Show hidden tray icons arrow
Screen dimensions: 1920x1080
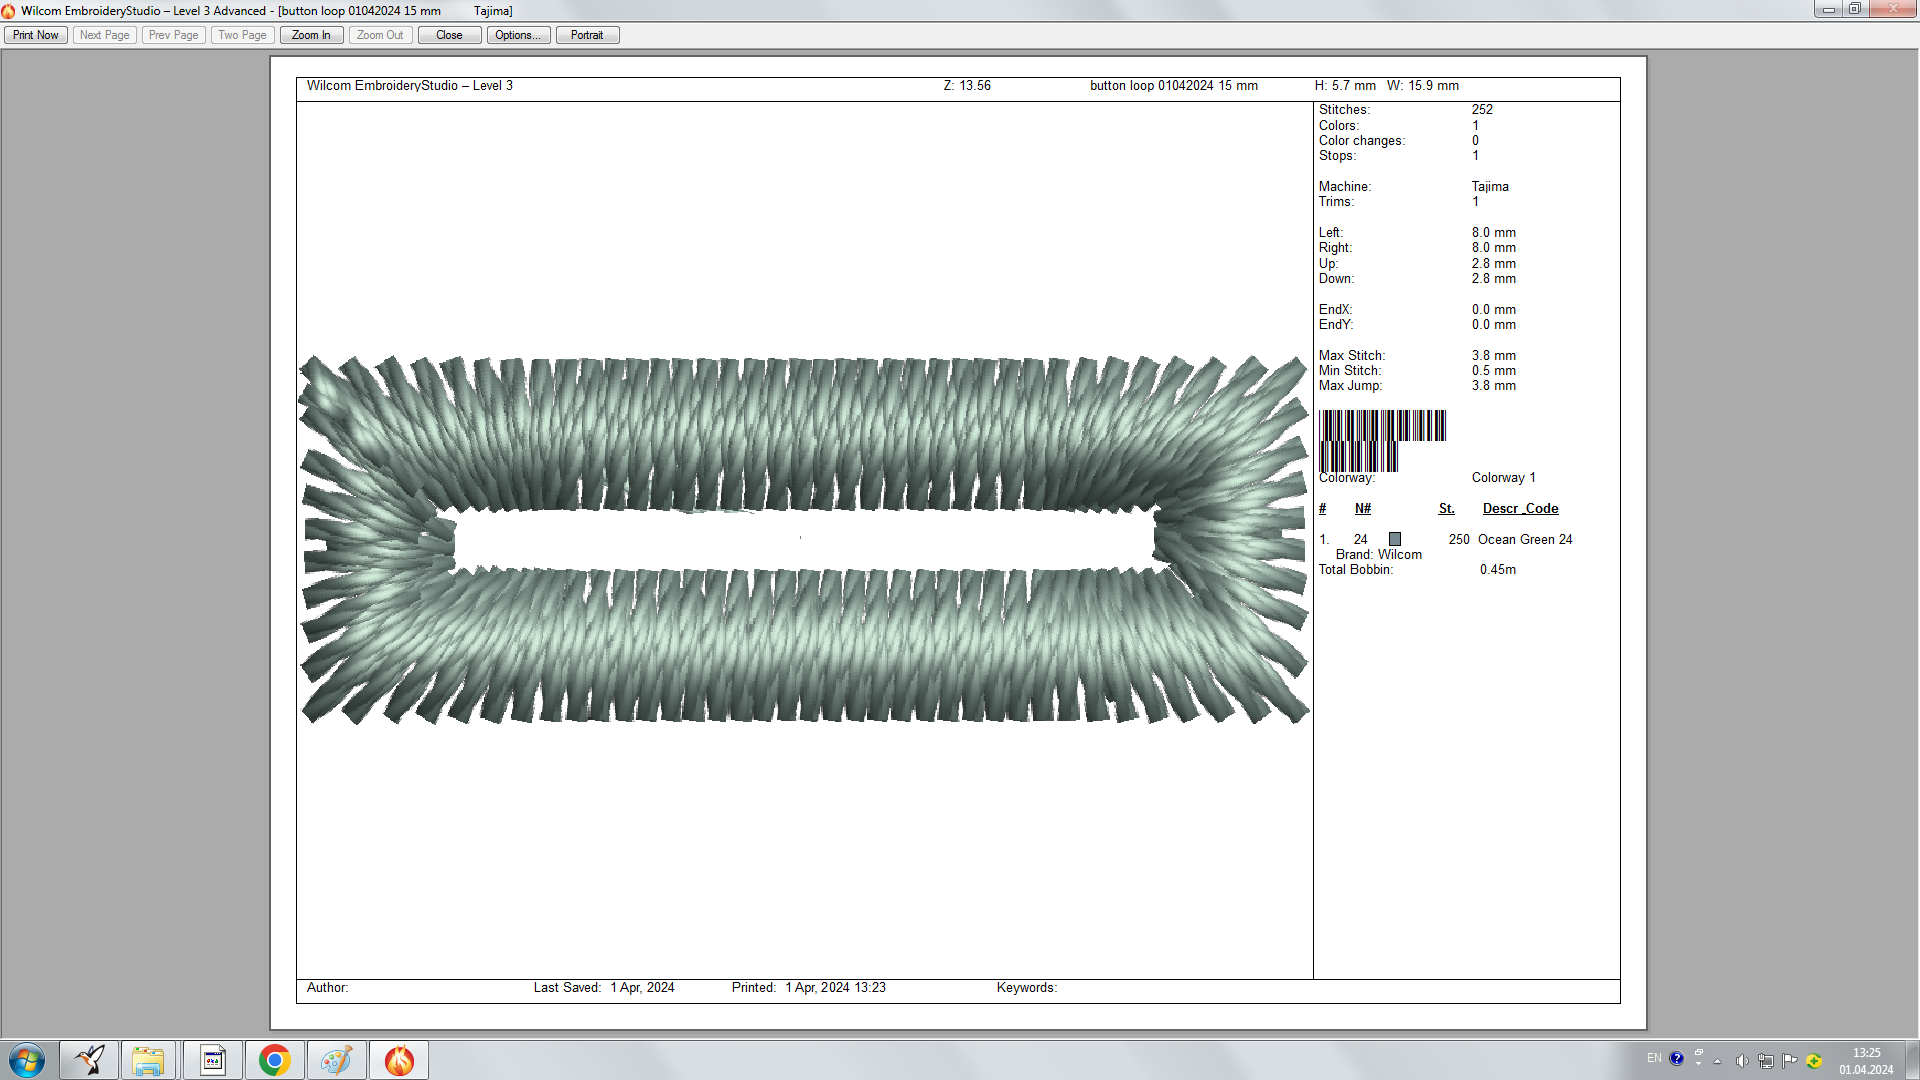pyautogui.click(x=1718, y=1061)
